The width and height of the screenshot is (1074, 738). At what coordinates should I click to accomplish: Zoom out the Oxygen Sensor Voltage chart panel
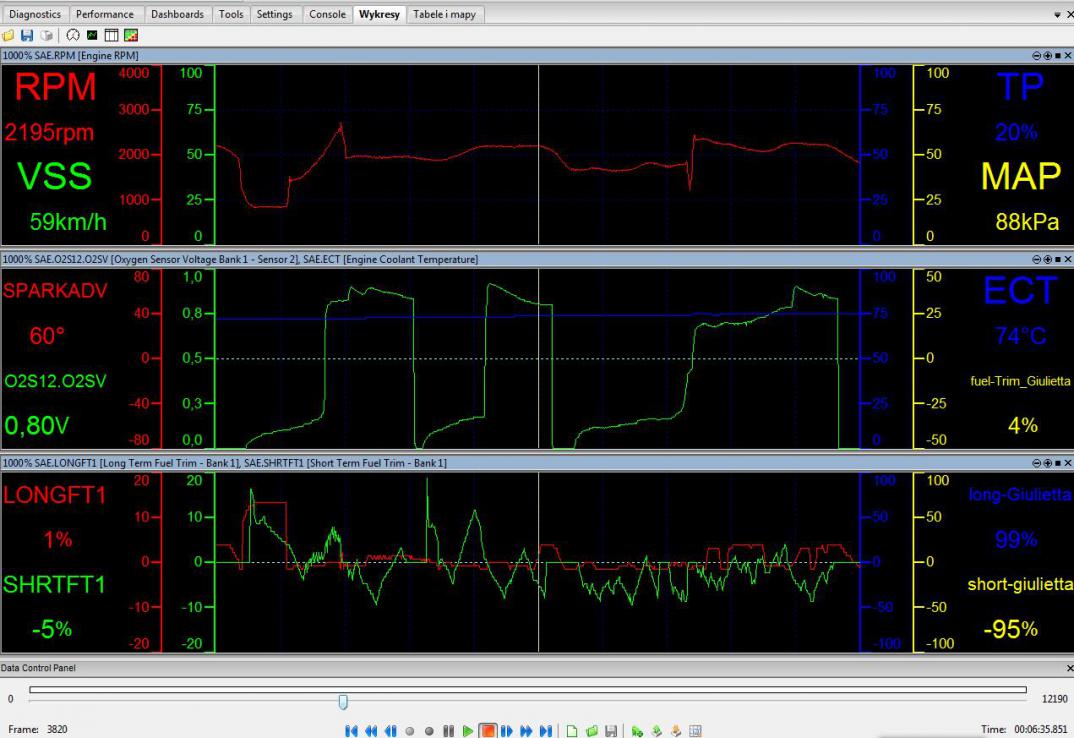(1036, 259)
